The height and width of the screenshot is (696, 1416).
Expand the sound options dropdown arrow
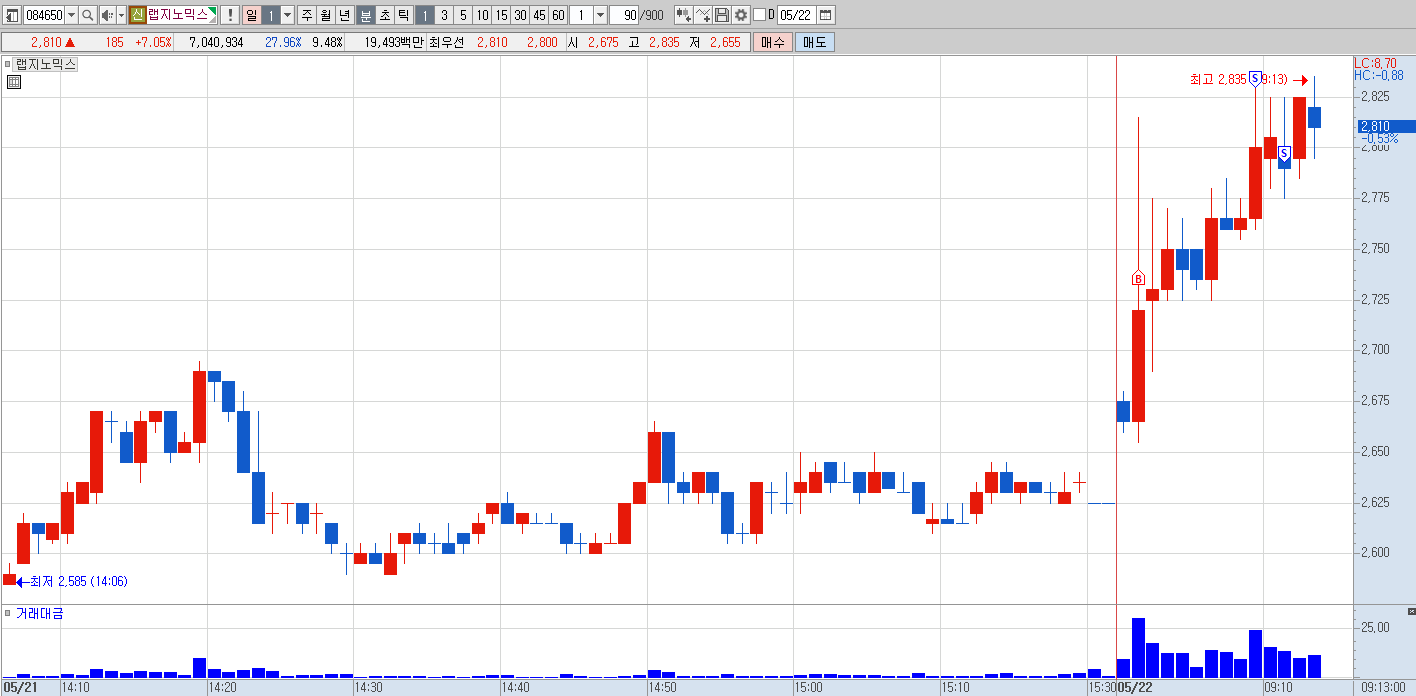pos(122,15)
